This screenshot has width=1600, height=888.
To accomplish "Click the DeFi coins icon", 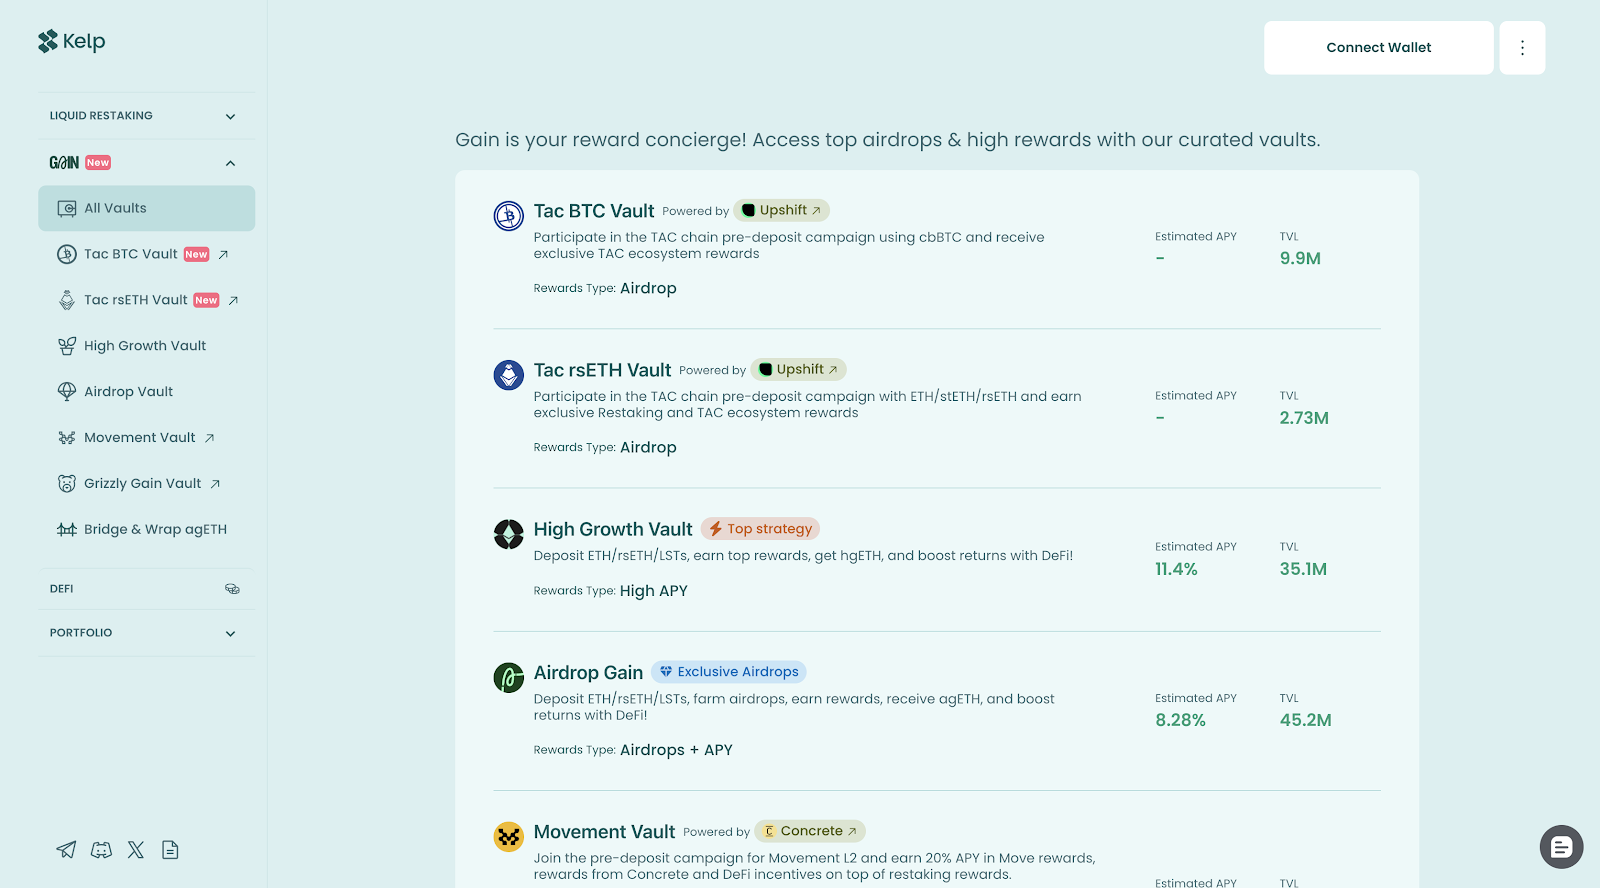I will [232, 589].
